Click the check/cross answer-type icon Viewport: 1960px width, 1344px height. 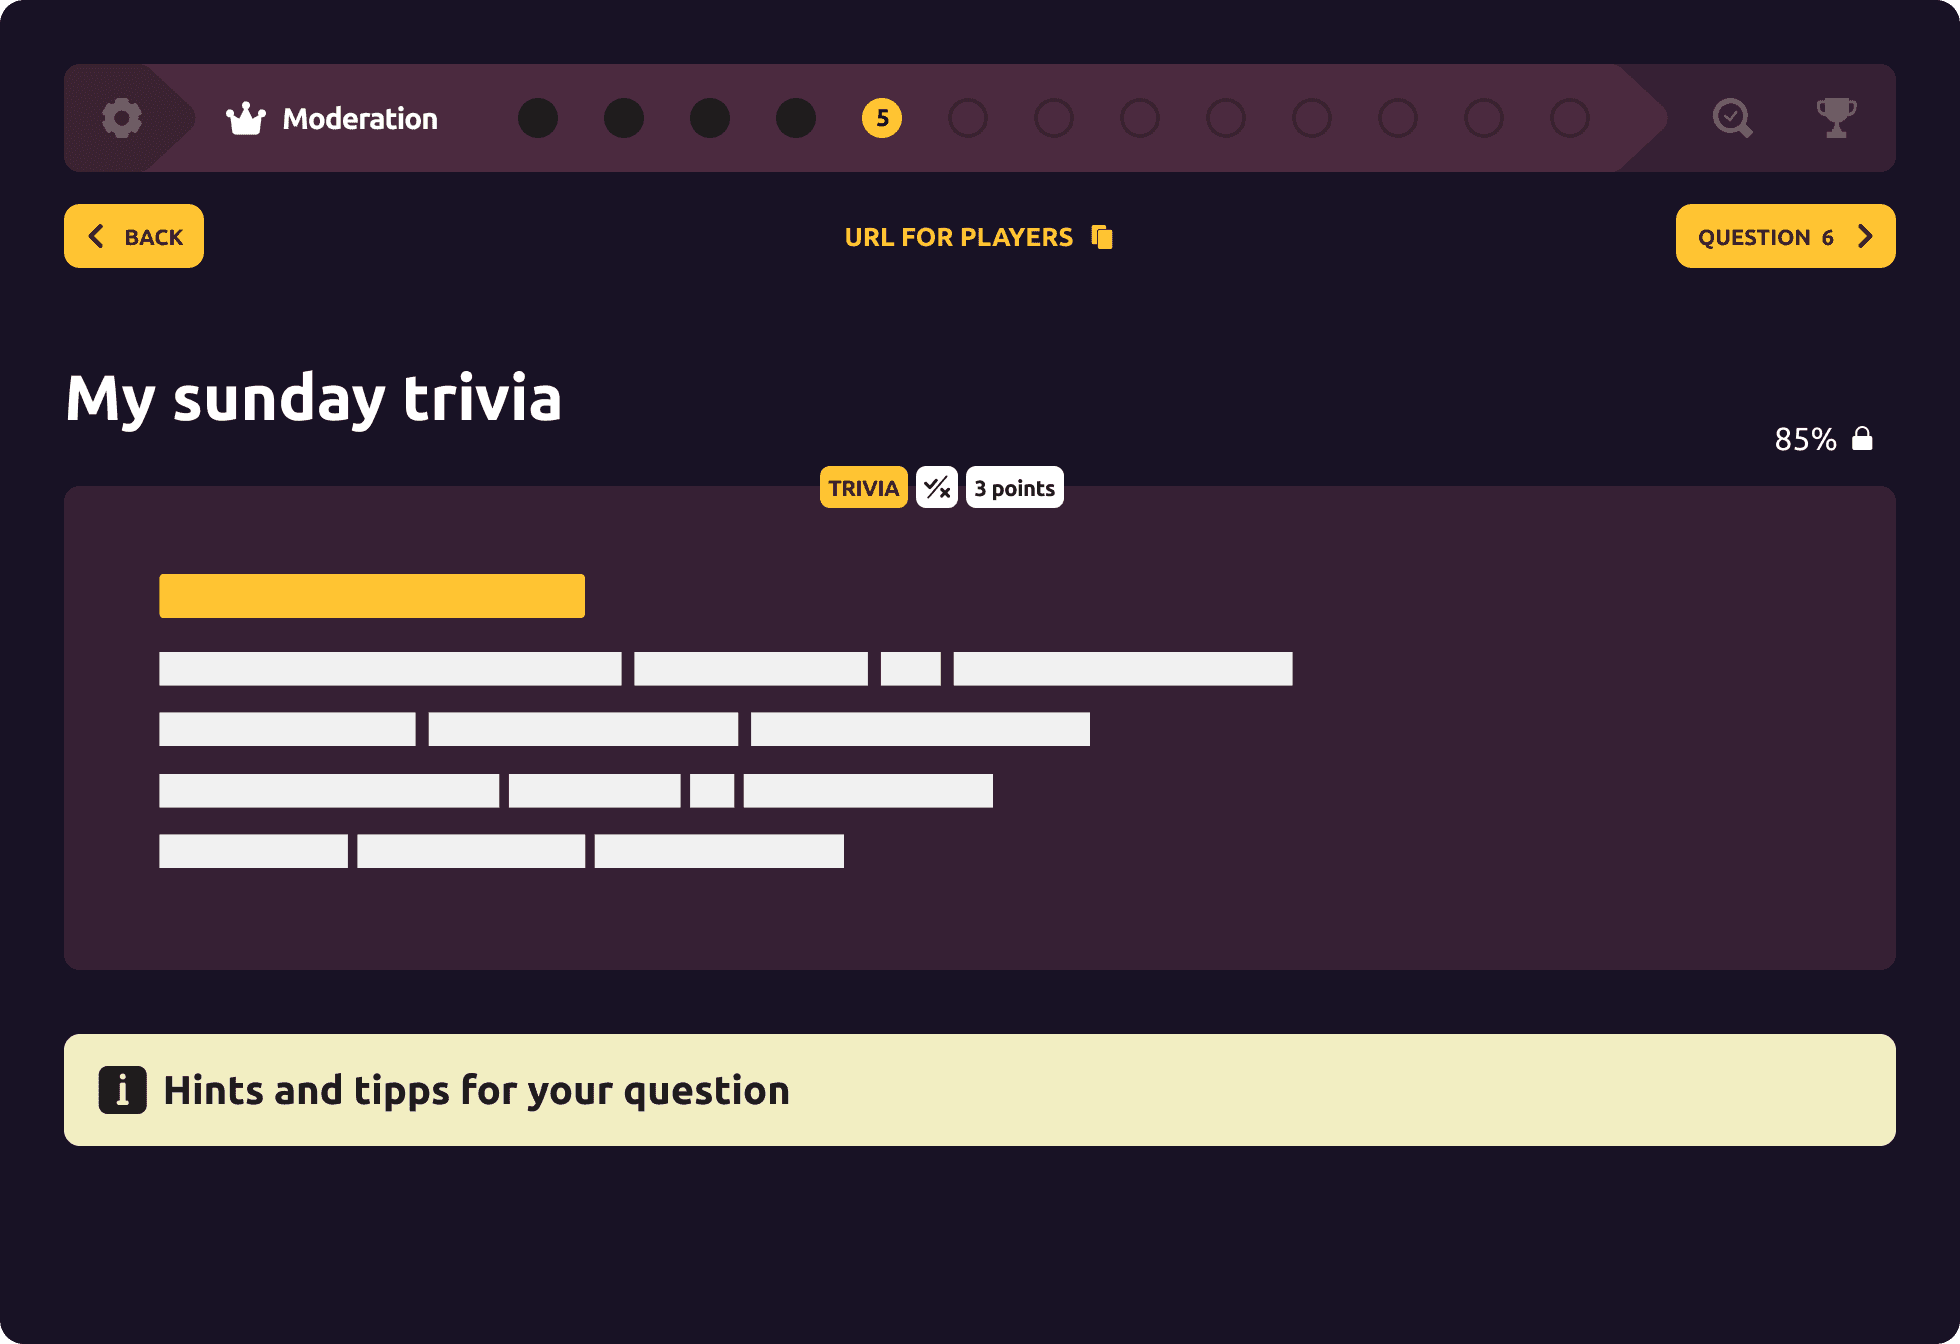(x=936, y=487)
